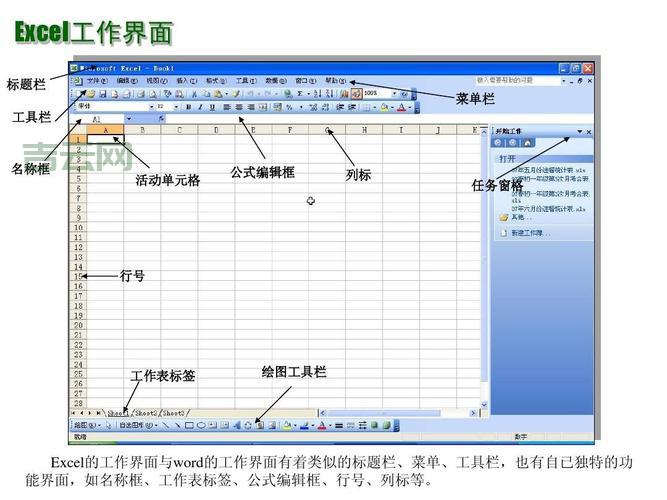Click the help question search box
The height and width of the screenshot is (500, 667).
point(518,80)
